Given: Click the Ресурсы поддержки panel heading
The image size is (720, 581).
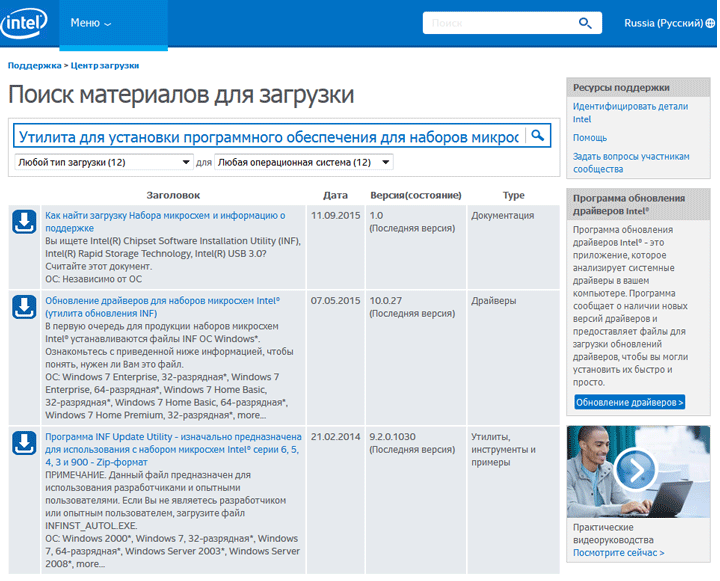Looking at the screenshot, I should click(x=621, y=88).
